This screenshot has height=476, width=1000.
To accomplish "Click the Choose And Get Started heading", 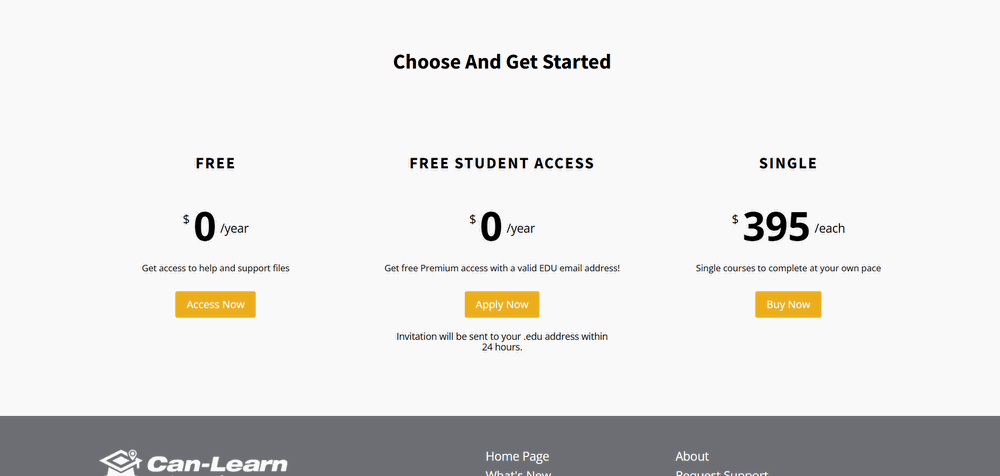I will 501,62.
